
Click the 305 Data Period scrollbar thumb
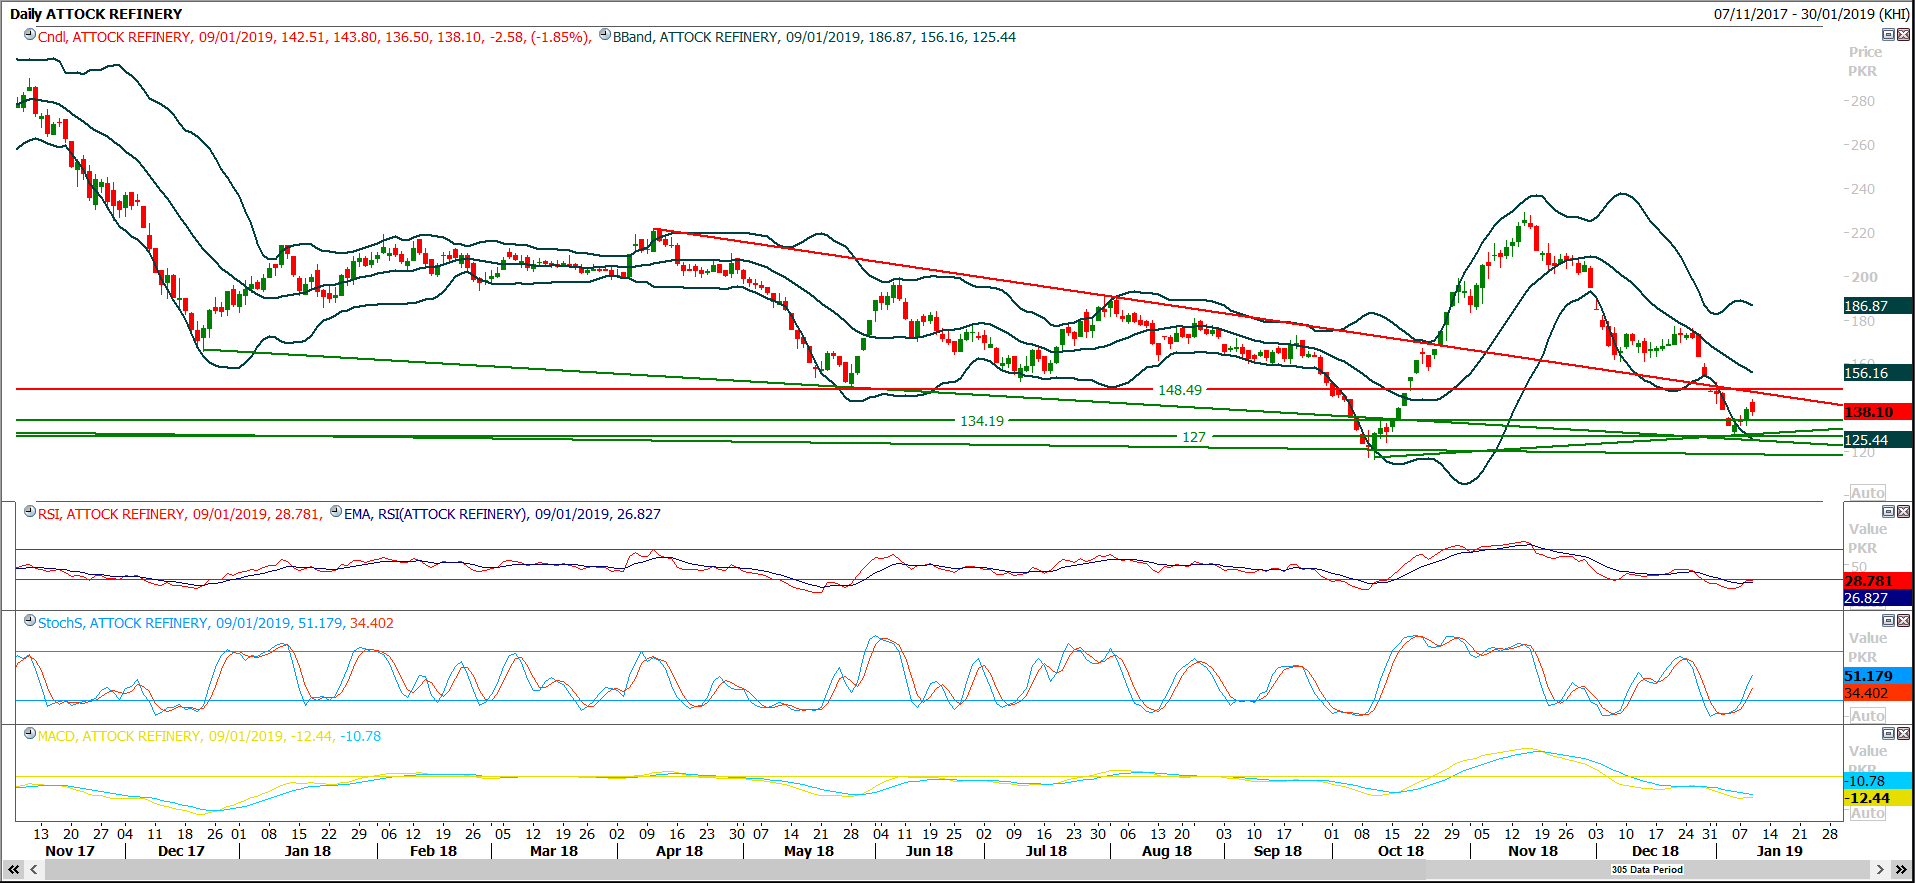pyautogui.click(x=1647, y=870)
